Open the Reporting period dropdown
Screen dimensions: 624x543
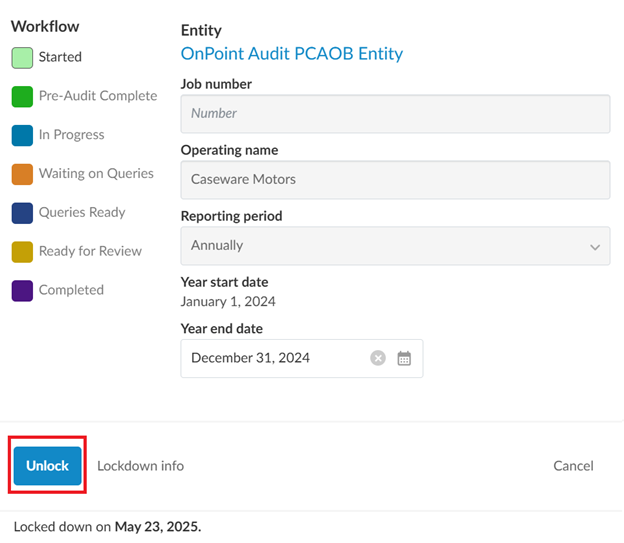click(x=394, y=246)
